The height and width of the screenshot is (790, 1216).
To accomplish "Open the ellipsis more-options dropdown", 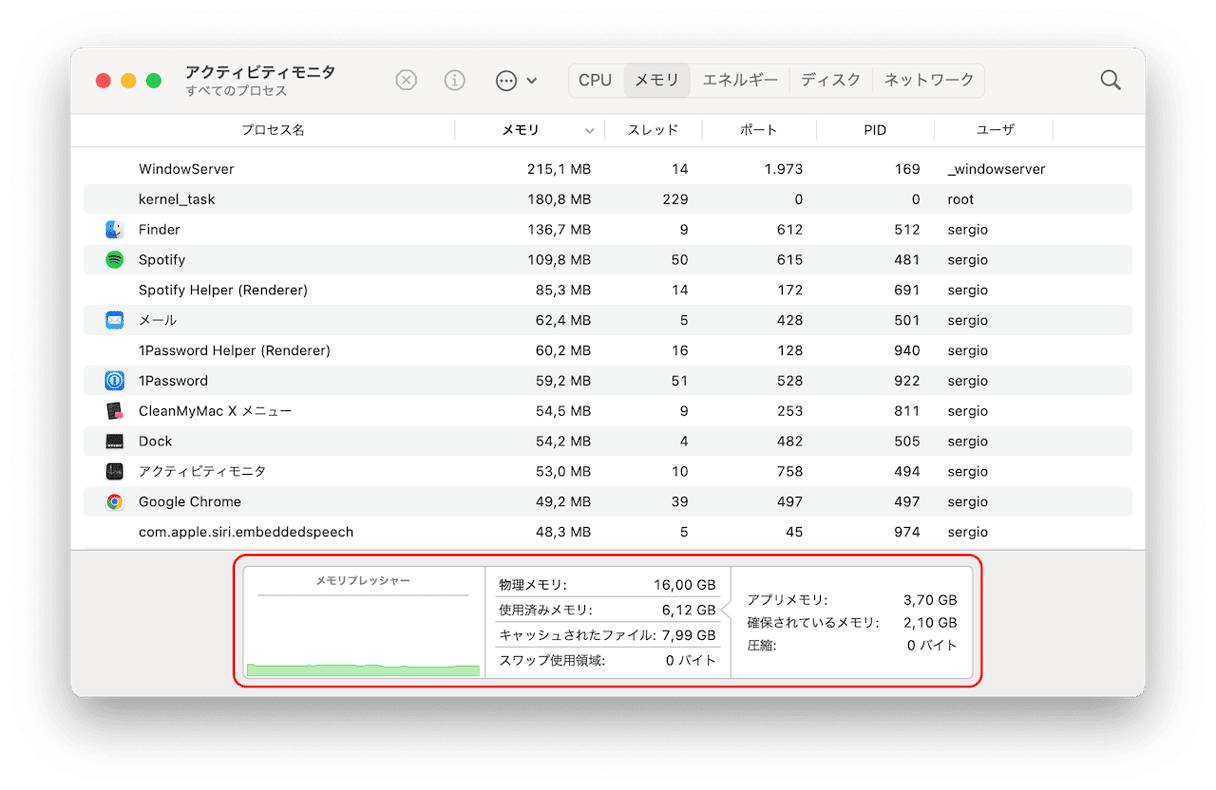I will pos(516,80).
